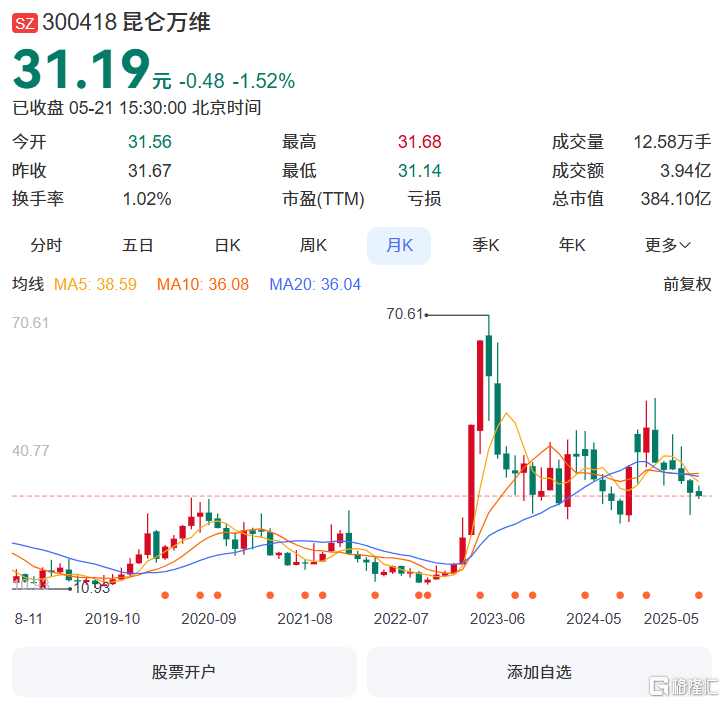
Task: Click the price change -0.48 -1.52%
Action: pyautogui.click(x=237, y=81)
